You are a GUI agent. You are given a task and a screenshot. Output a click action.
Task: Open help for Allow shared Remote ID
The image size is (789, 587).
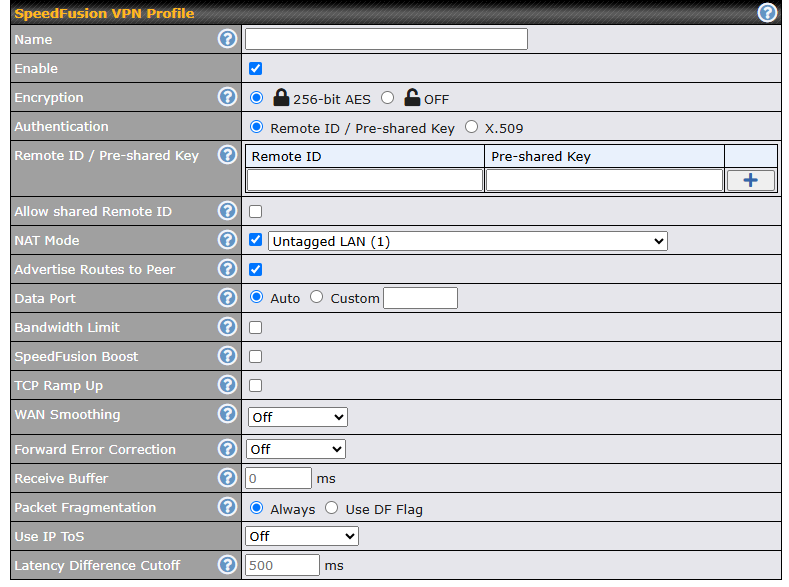coord(227,211)
